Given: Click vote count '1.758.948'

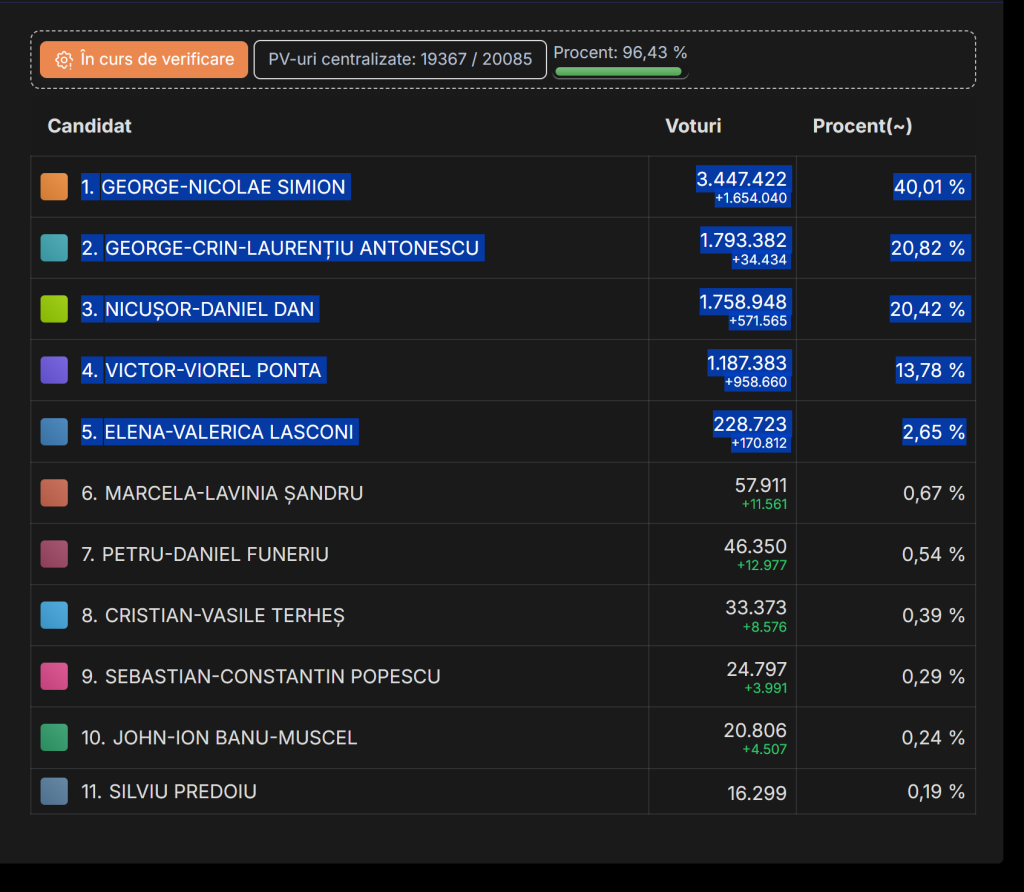Looking at the screenshot, I should pyautogui.click(x=743, y=302).
